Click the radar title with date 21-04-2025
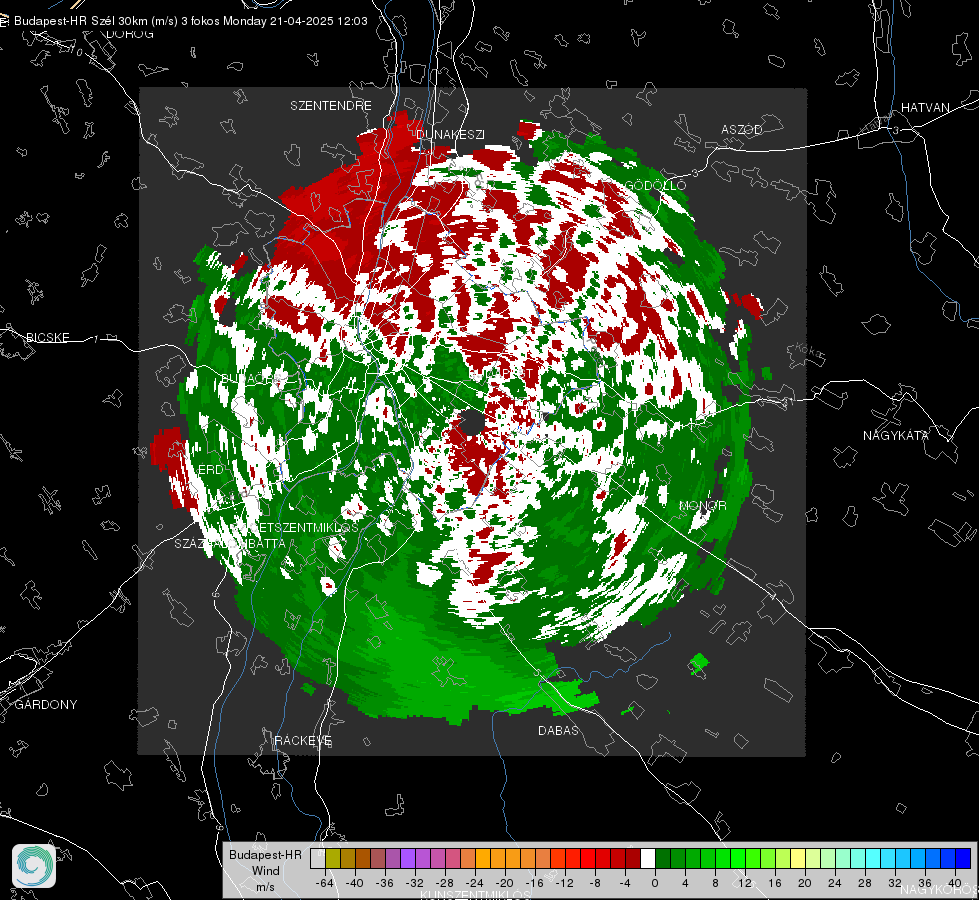This screenshot has height=900, width=979. [190, 21]
